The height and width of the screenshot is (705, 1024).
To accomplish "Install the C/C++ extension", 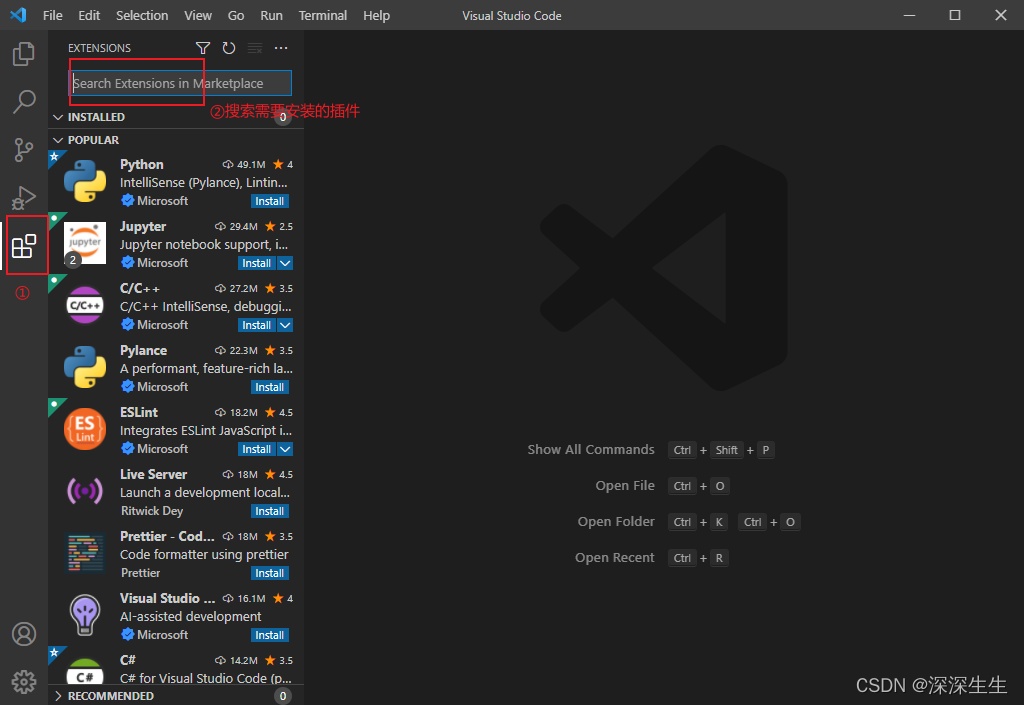I will (257, 325).
